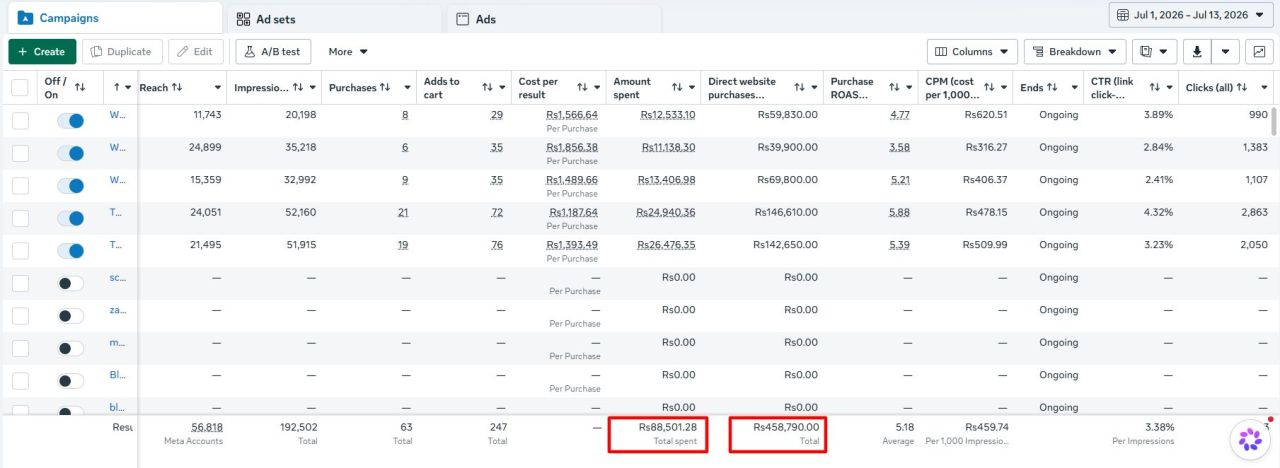The width and height of the screenshot is (1280, 468).
Task: Click the Rs1,856.38 cost per purchase
Action: 572,147
